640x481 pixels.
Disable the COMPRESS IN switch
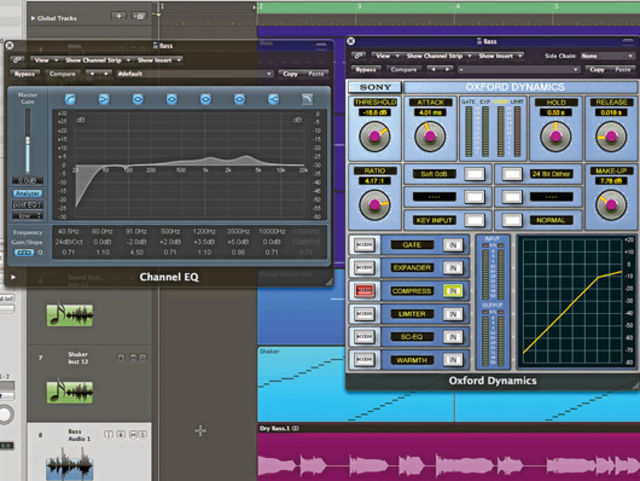[453, 291]
